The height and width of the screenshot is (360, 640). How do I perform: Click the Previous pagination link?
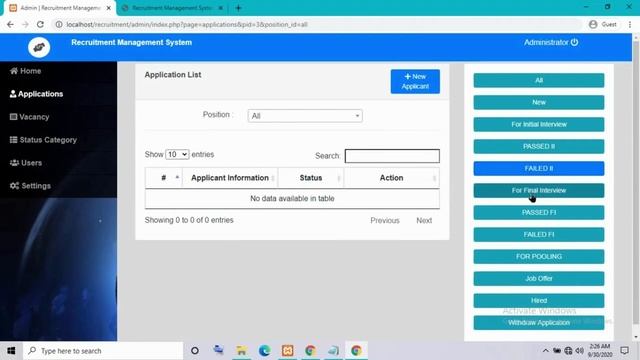click(x=385, y=220)
